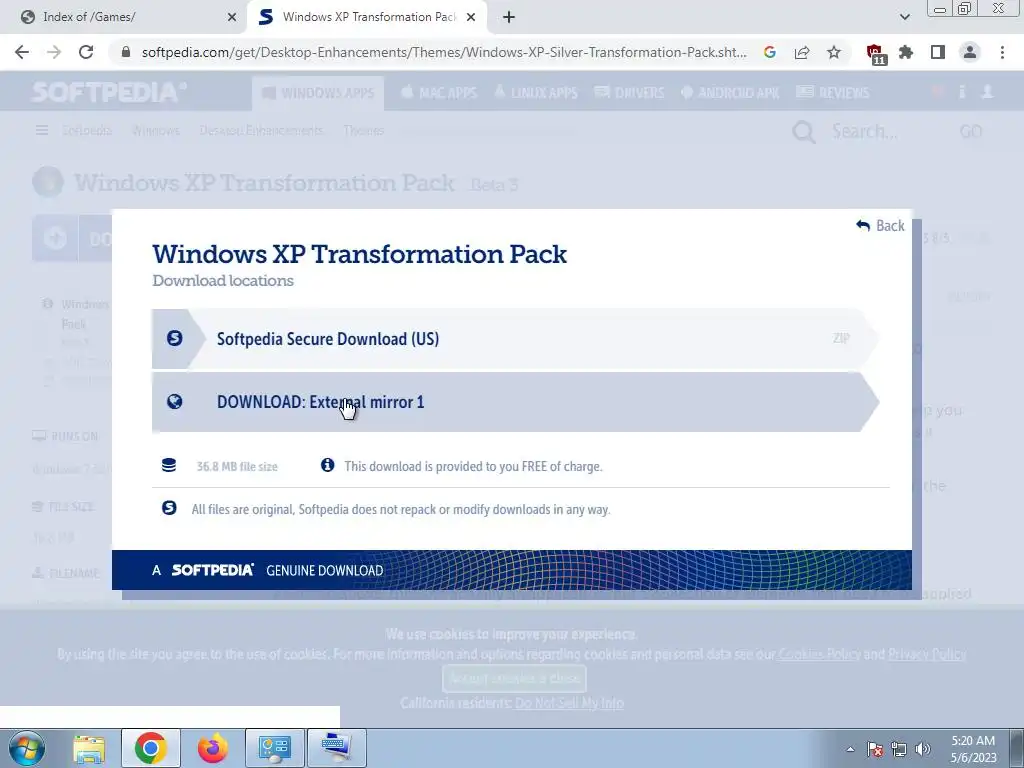
Task: Click the GO search button
Action: (x=970, y=131)
